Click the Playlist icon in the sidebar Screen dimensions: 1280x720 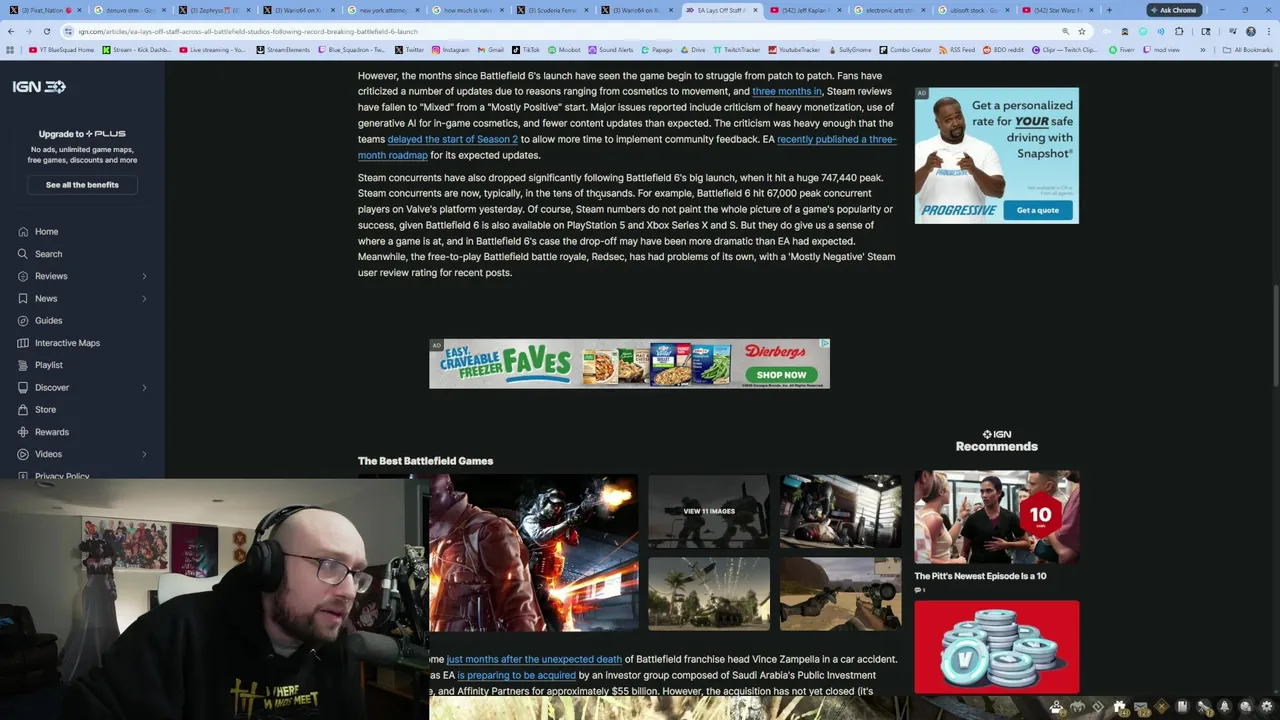pos(22,365)
